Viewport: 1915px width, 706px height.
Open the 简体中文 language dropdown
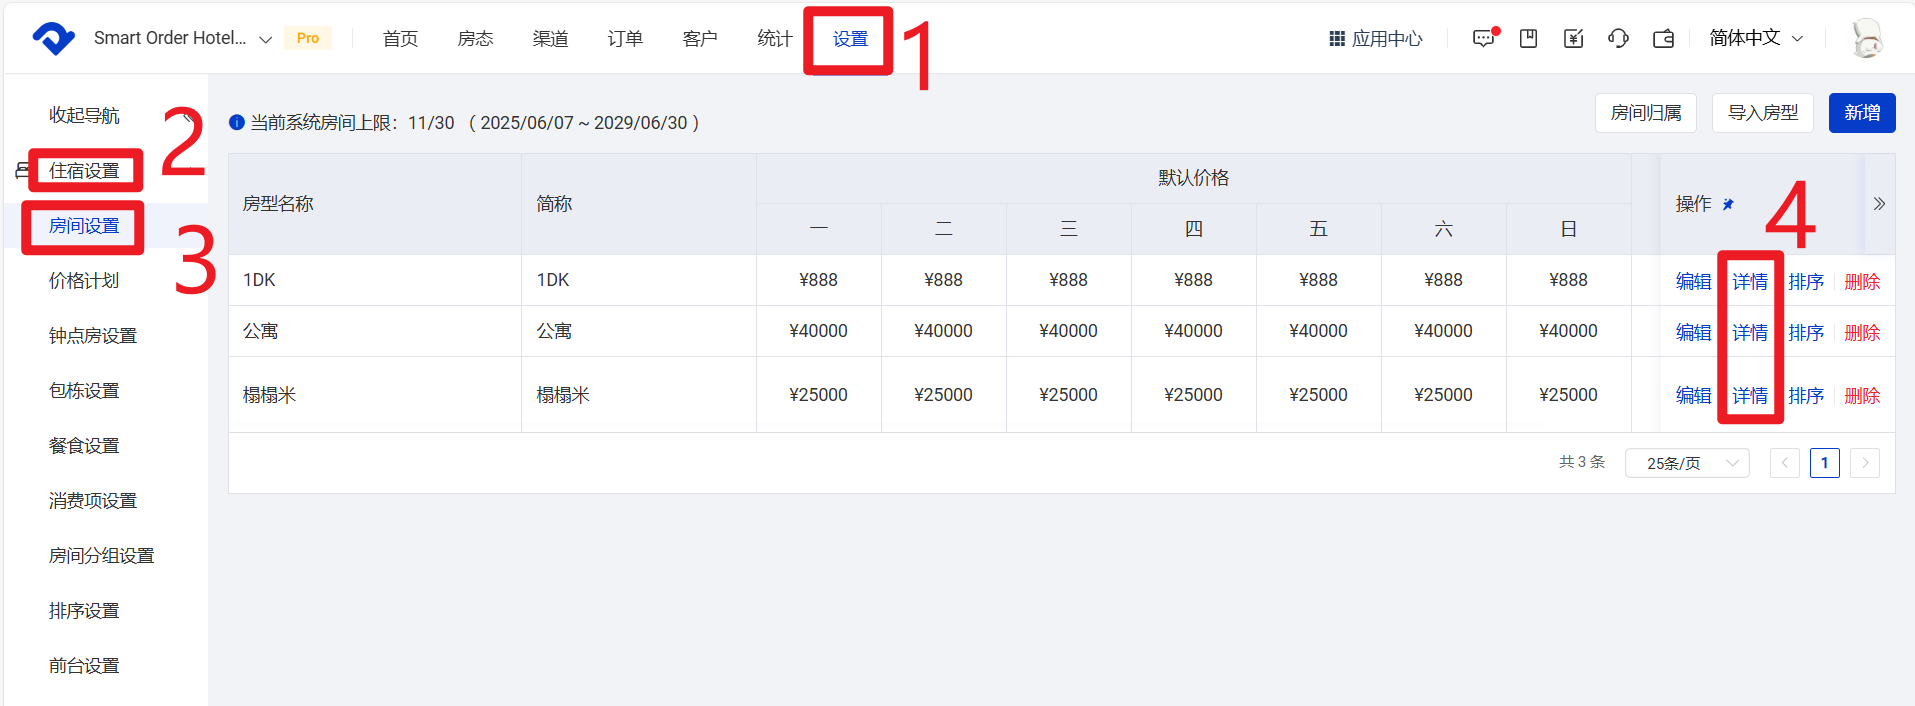pyautogui.click(x=1756, y=38)
